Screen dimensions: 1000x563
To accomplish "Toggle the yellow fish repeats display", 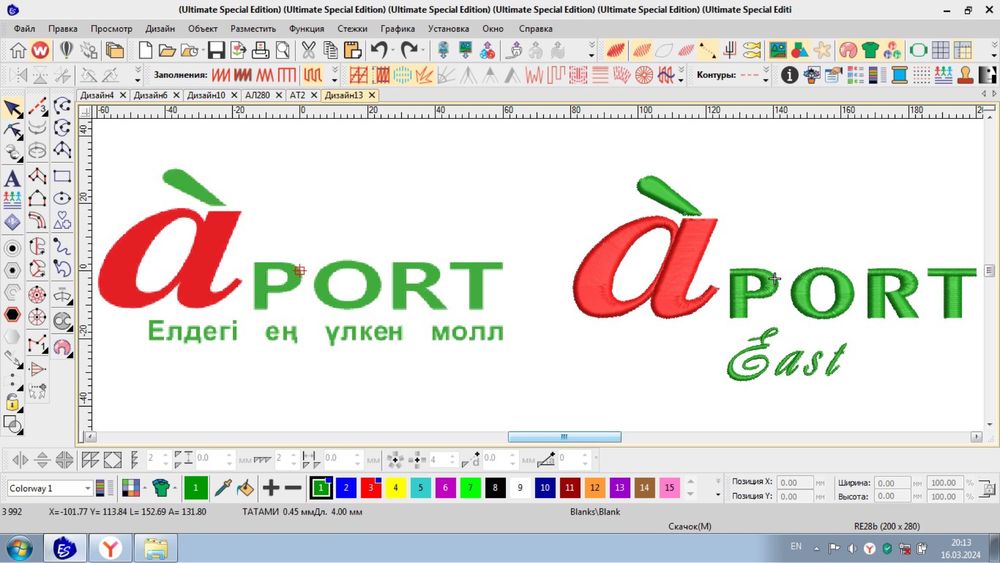I will [x=753, y=50].
